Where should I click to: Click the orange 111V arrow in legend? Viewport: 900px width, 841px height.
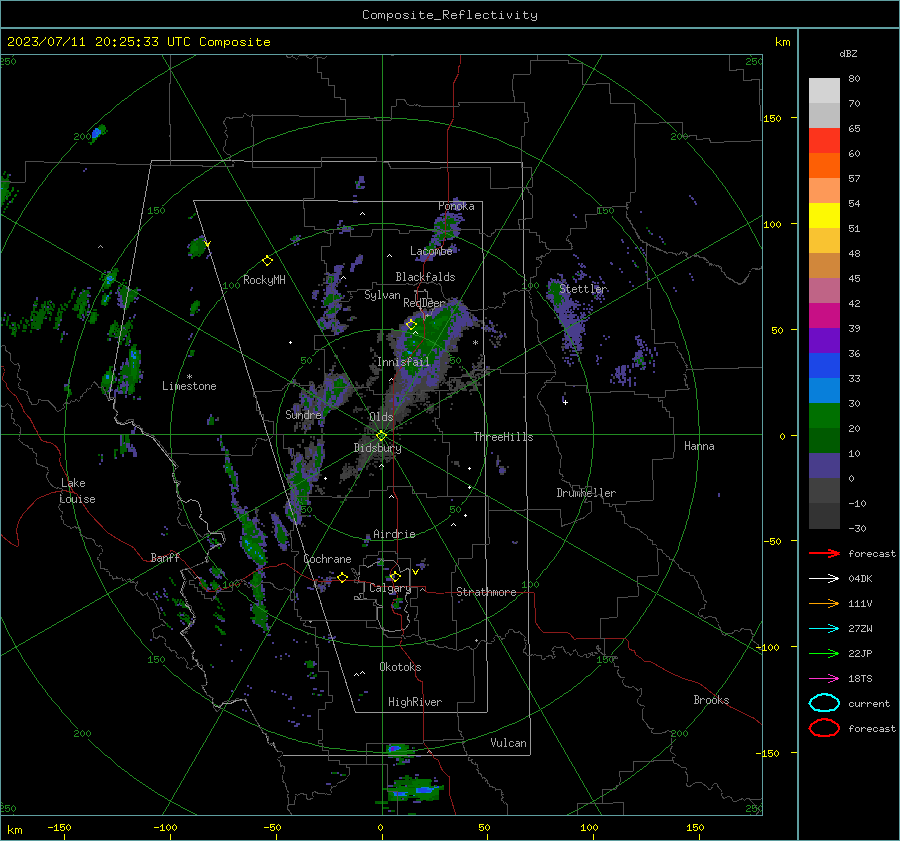click(824, 603)
